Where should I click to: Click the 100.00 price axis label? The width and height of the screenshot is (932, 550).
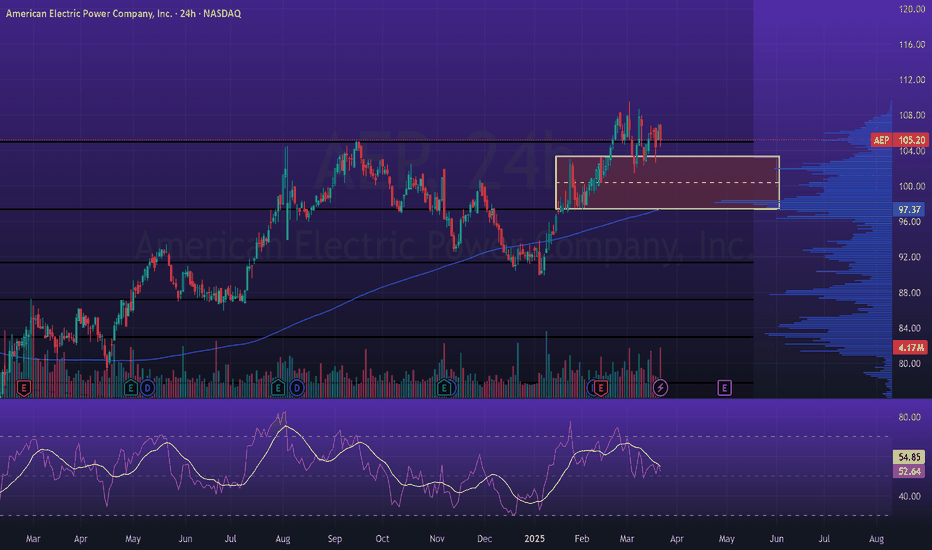[x=912, y=186]
